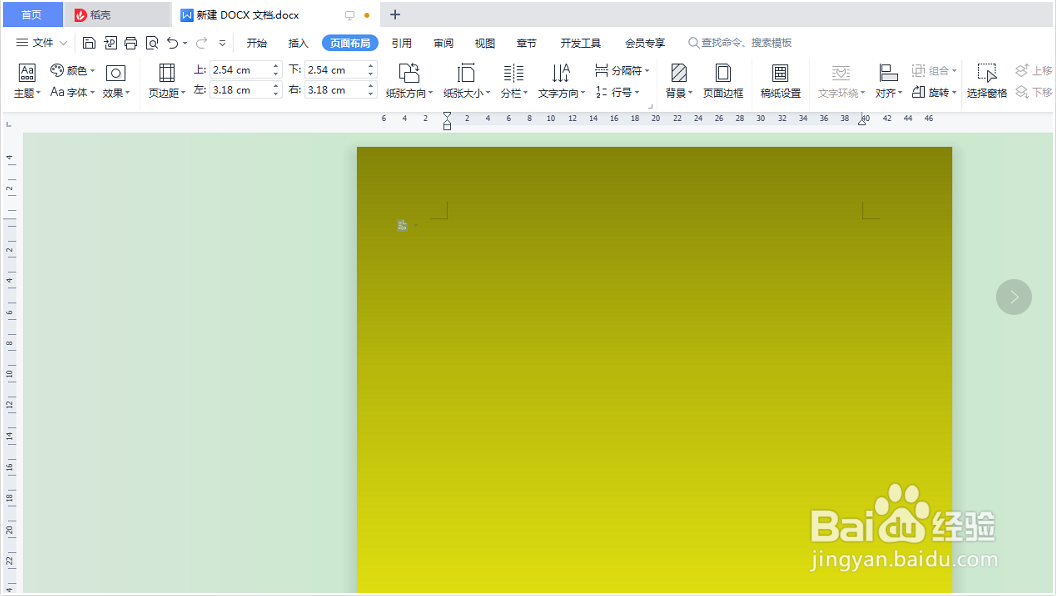Switch to the 引用 ribbon tab

402,43
